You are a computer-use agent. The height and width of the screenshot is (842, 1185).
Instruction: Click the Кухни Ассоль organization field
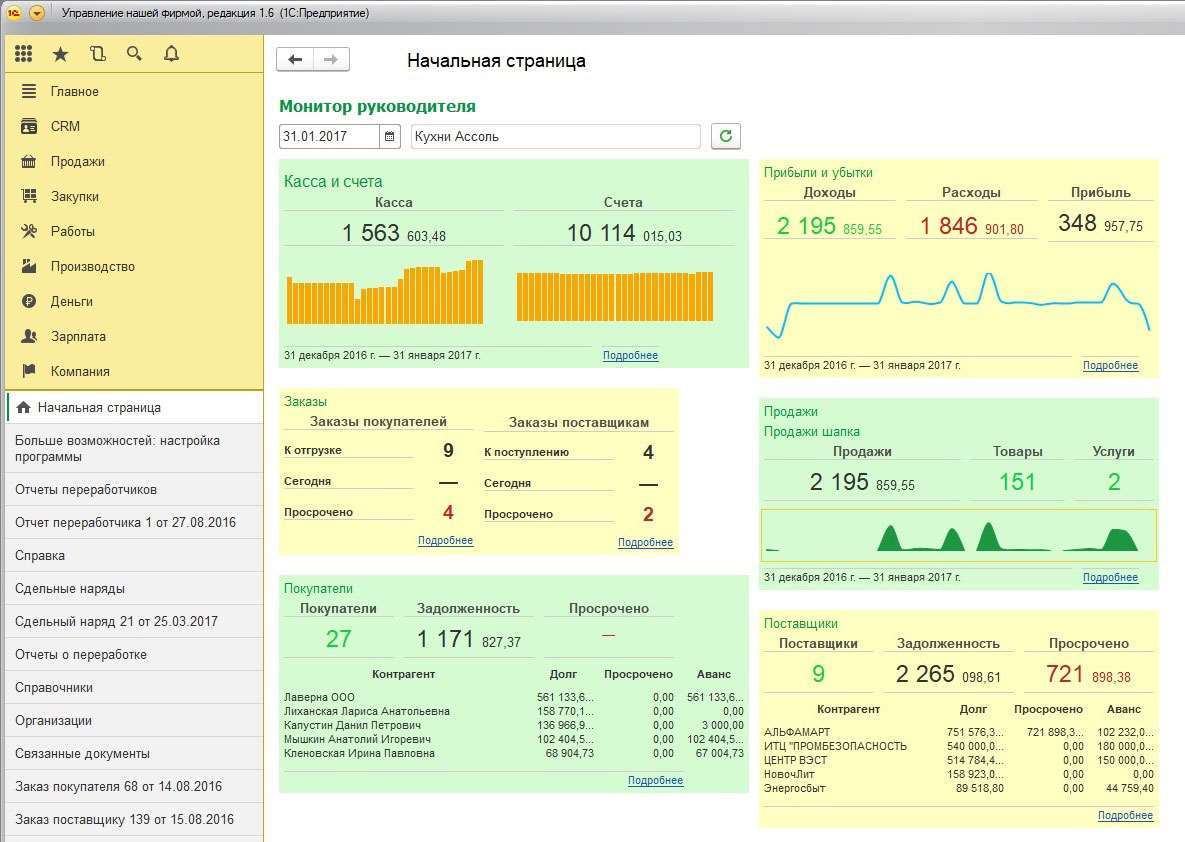coord(555,136)
